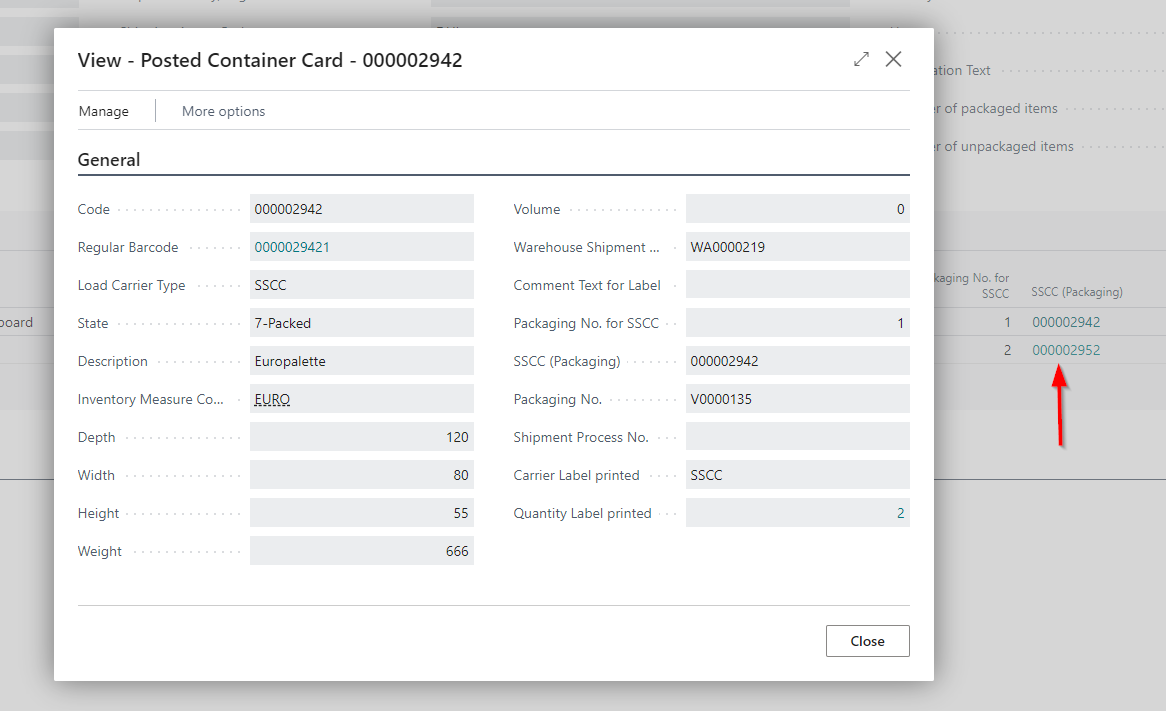Viewport: 1166px width, 711px height.
Task: Click the Carrier Label printed field
Action: (797, 475)
